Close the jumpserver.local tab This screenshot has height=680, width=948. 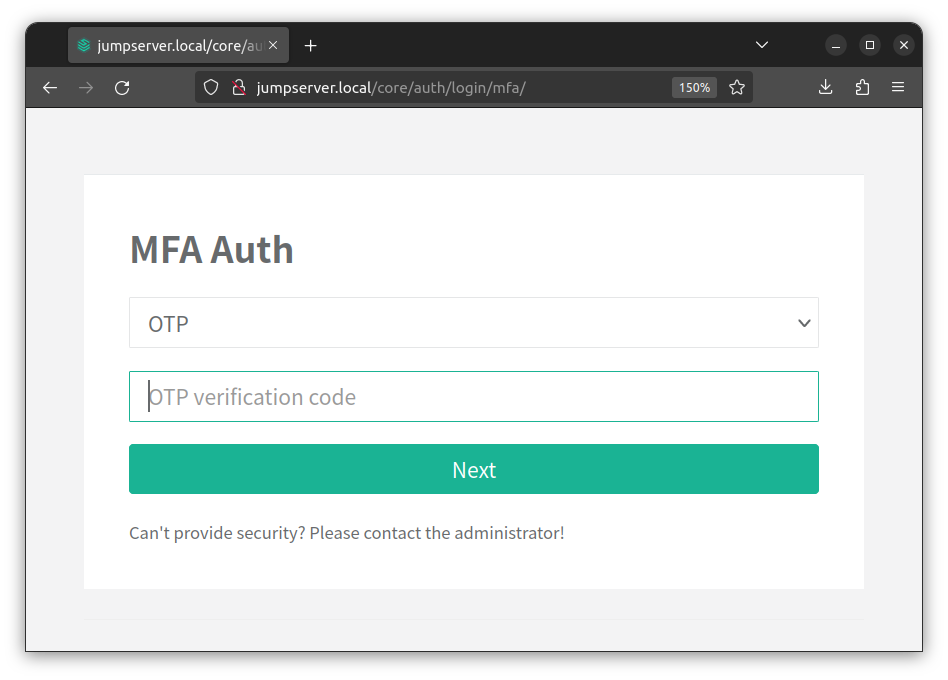[x=273, y=46]
